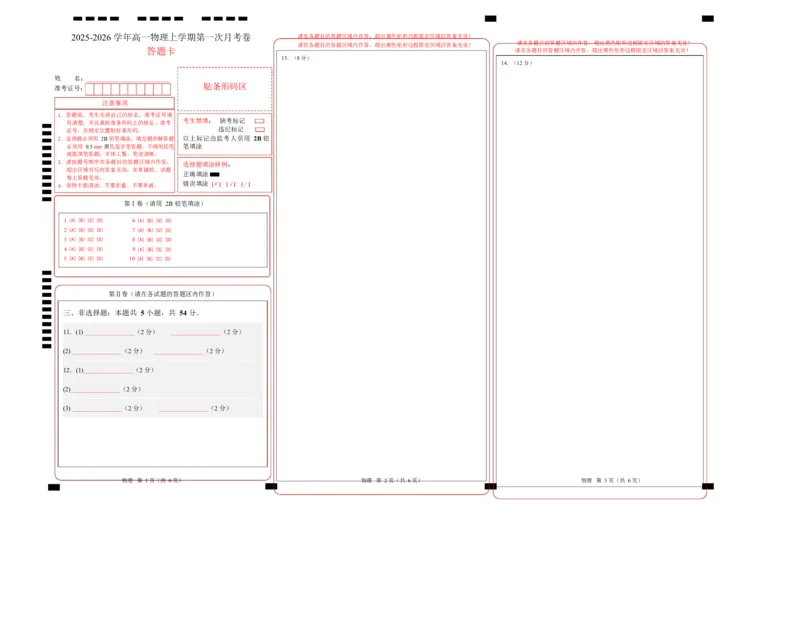Click bubble options for question 10

click(149, 258)
